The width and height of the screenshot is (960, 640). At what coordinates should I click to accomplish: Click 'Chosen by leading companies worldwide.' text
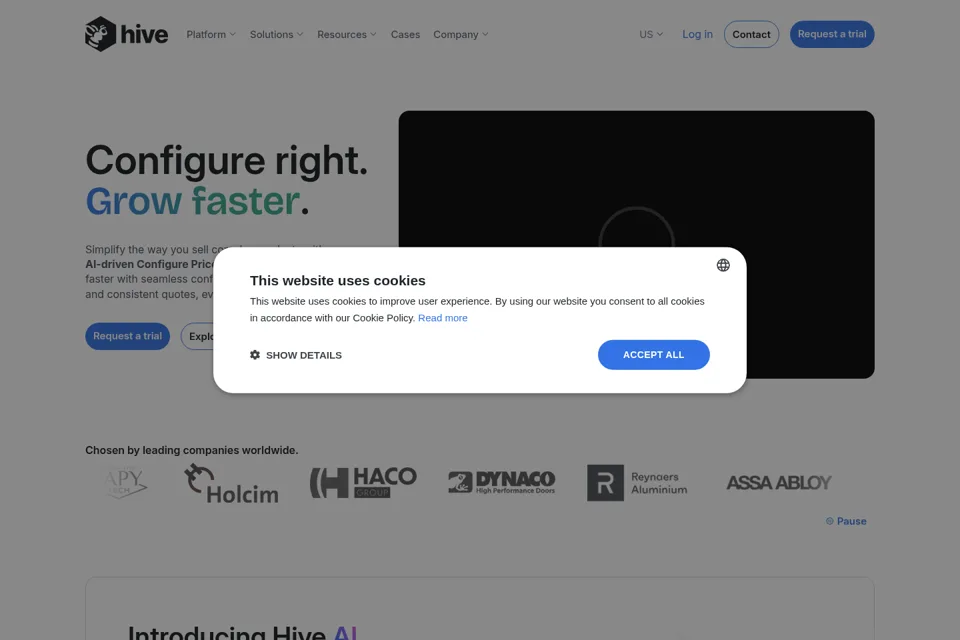click(x=192, y=450)
